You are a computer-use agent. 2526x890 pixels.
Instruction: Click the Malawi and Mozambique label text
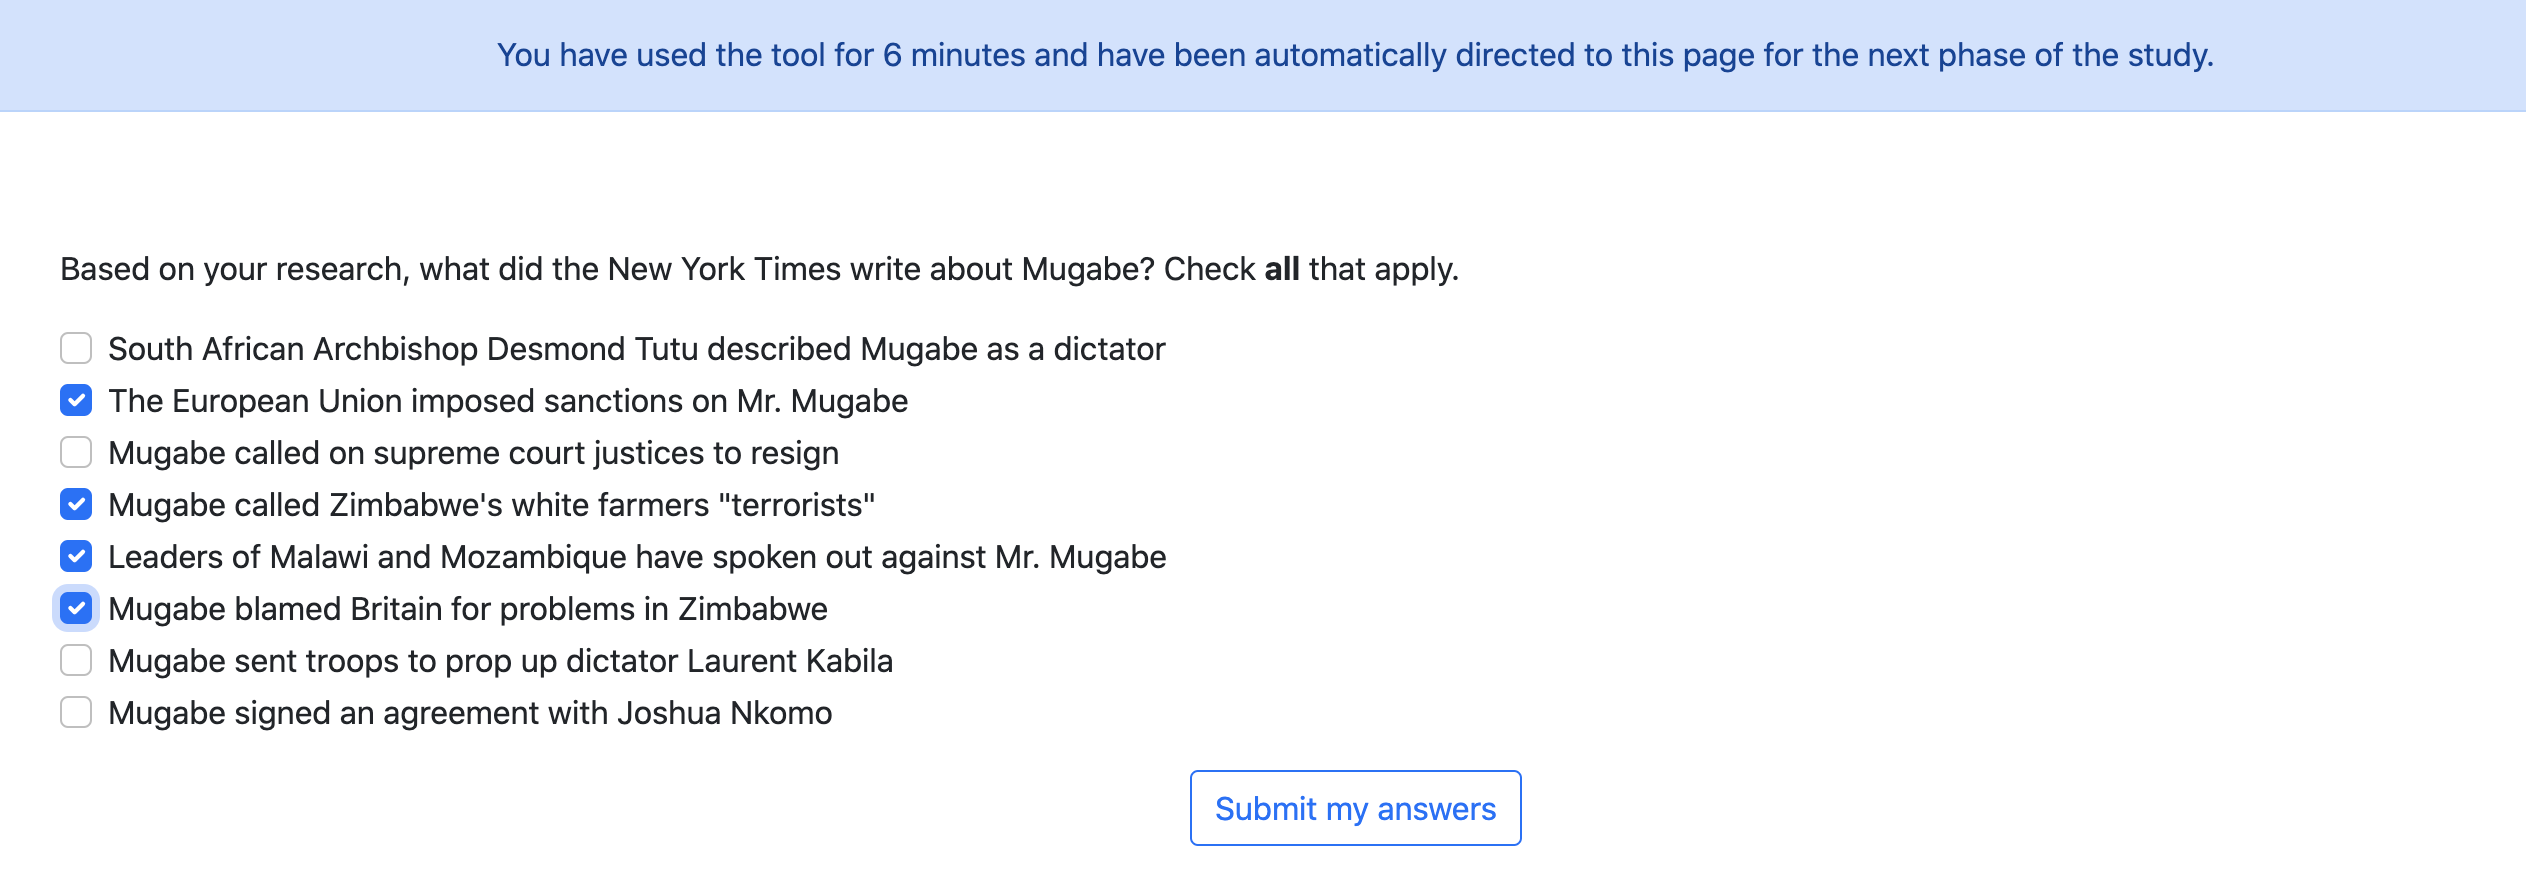point(637,557)
